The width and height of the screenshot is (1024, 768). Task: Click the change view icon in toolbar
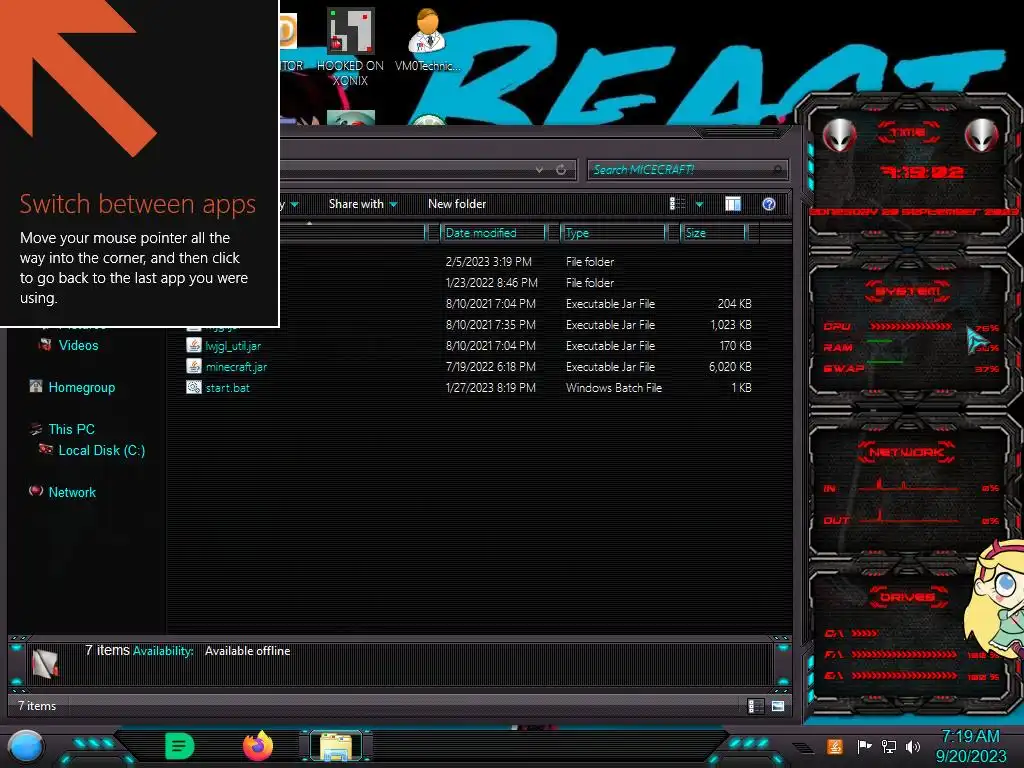pyautogui.click(x=677, y=204)
